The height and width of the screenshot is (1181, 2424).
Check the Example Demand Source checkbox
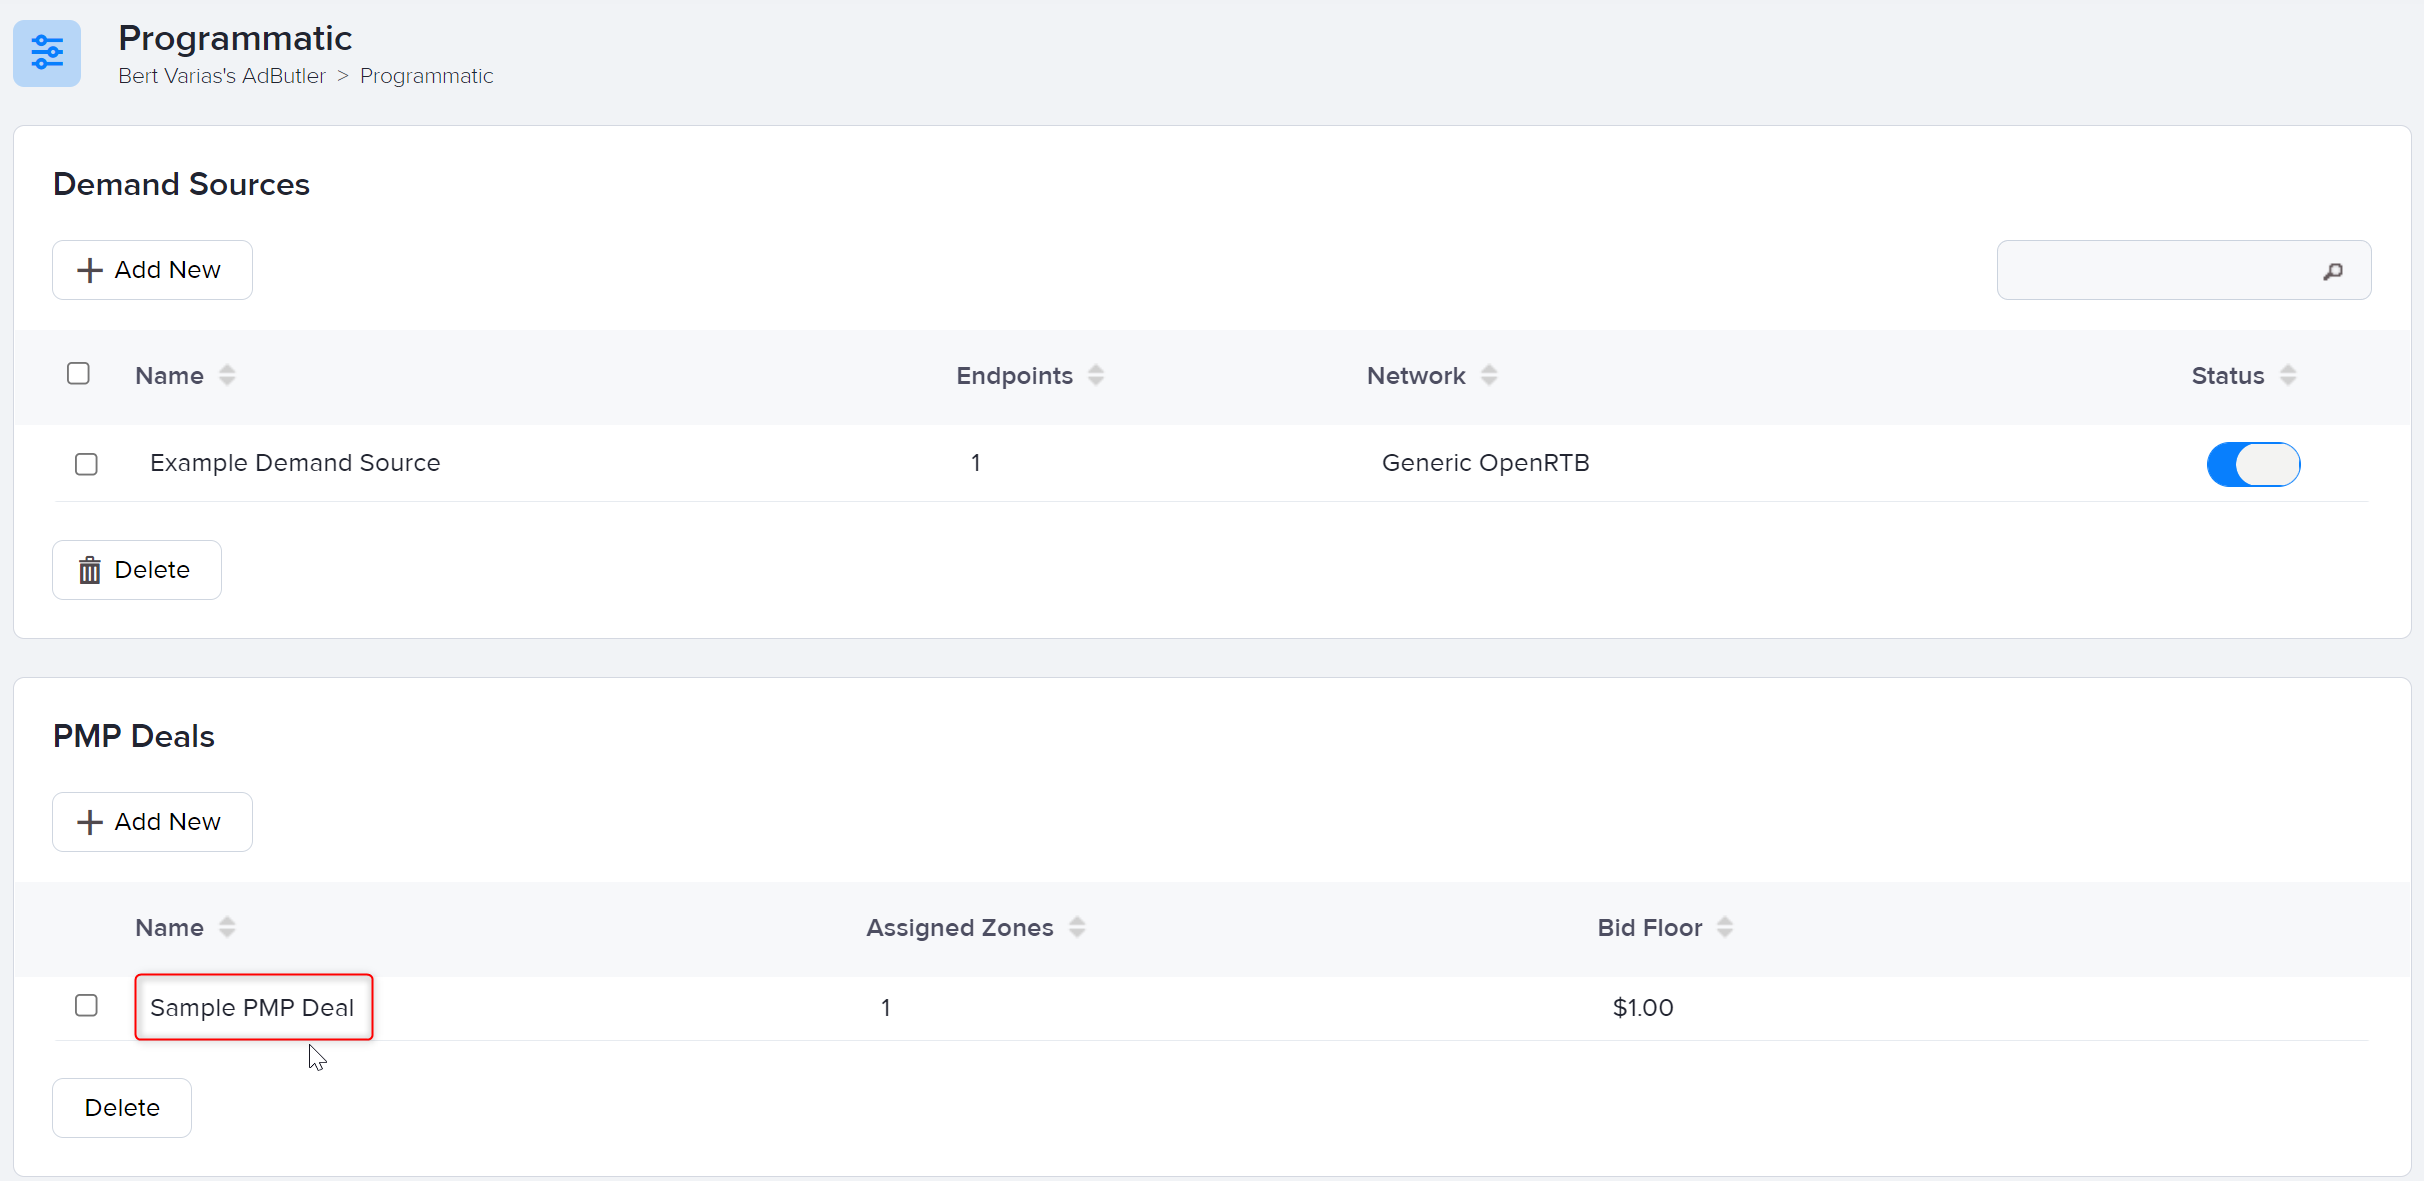(x=86, y=464)
